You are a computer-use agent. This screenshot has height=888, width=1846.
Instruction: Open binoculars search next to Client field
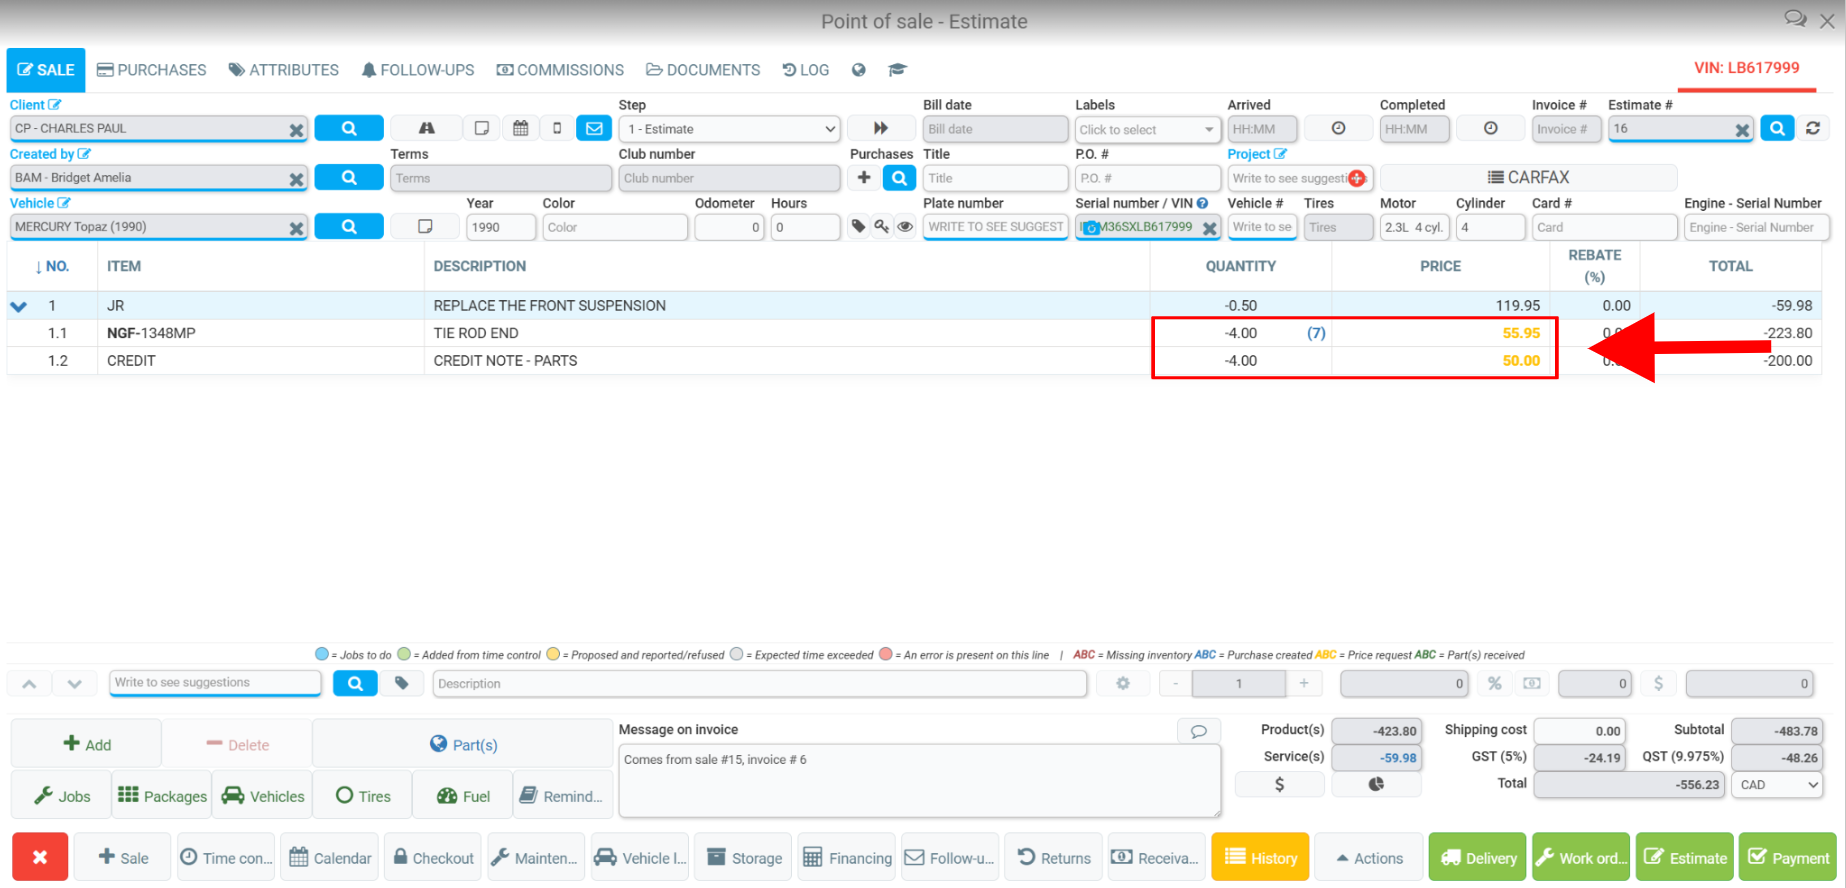(427, 128)
